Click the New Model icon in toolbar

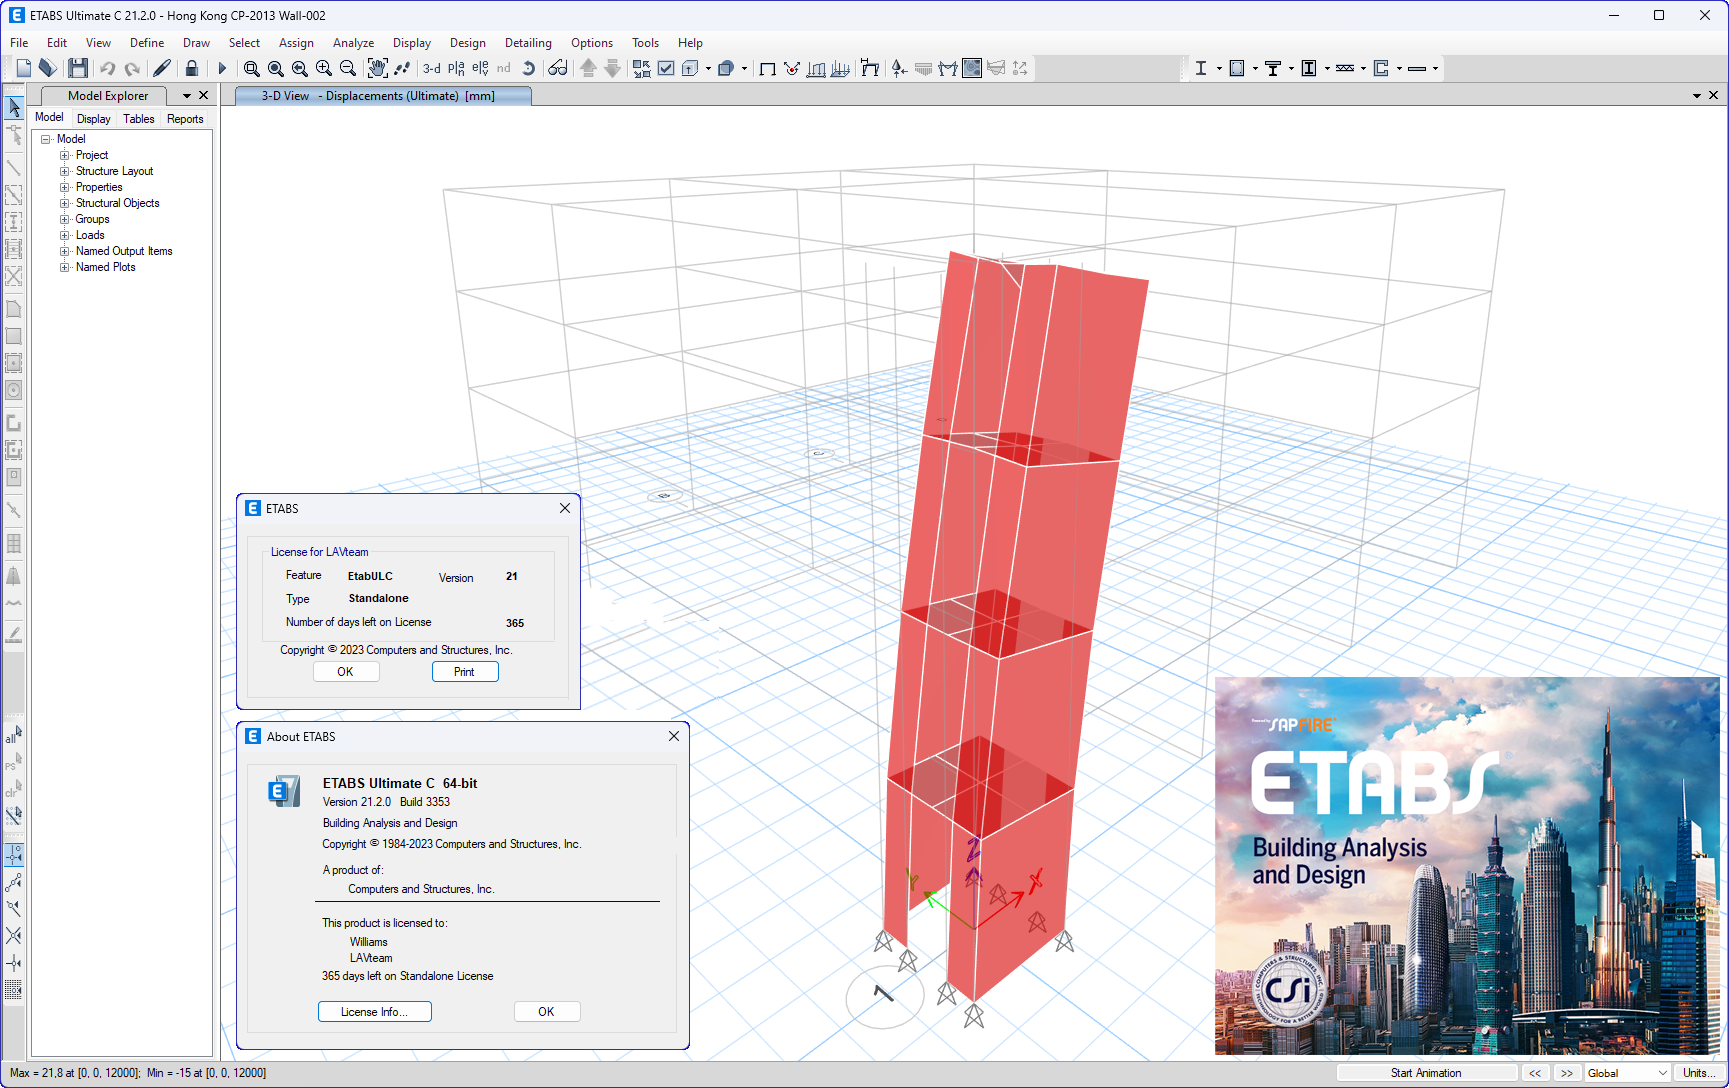[24, 68]
